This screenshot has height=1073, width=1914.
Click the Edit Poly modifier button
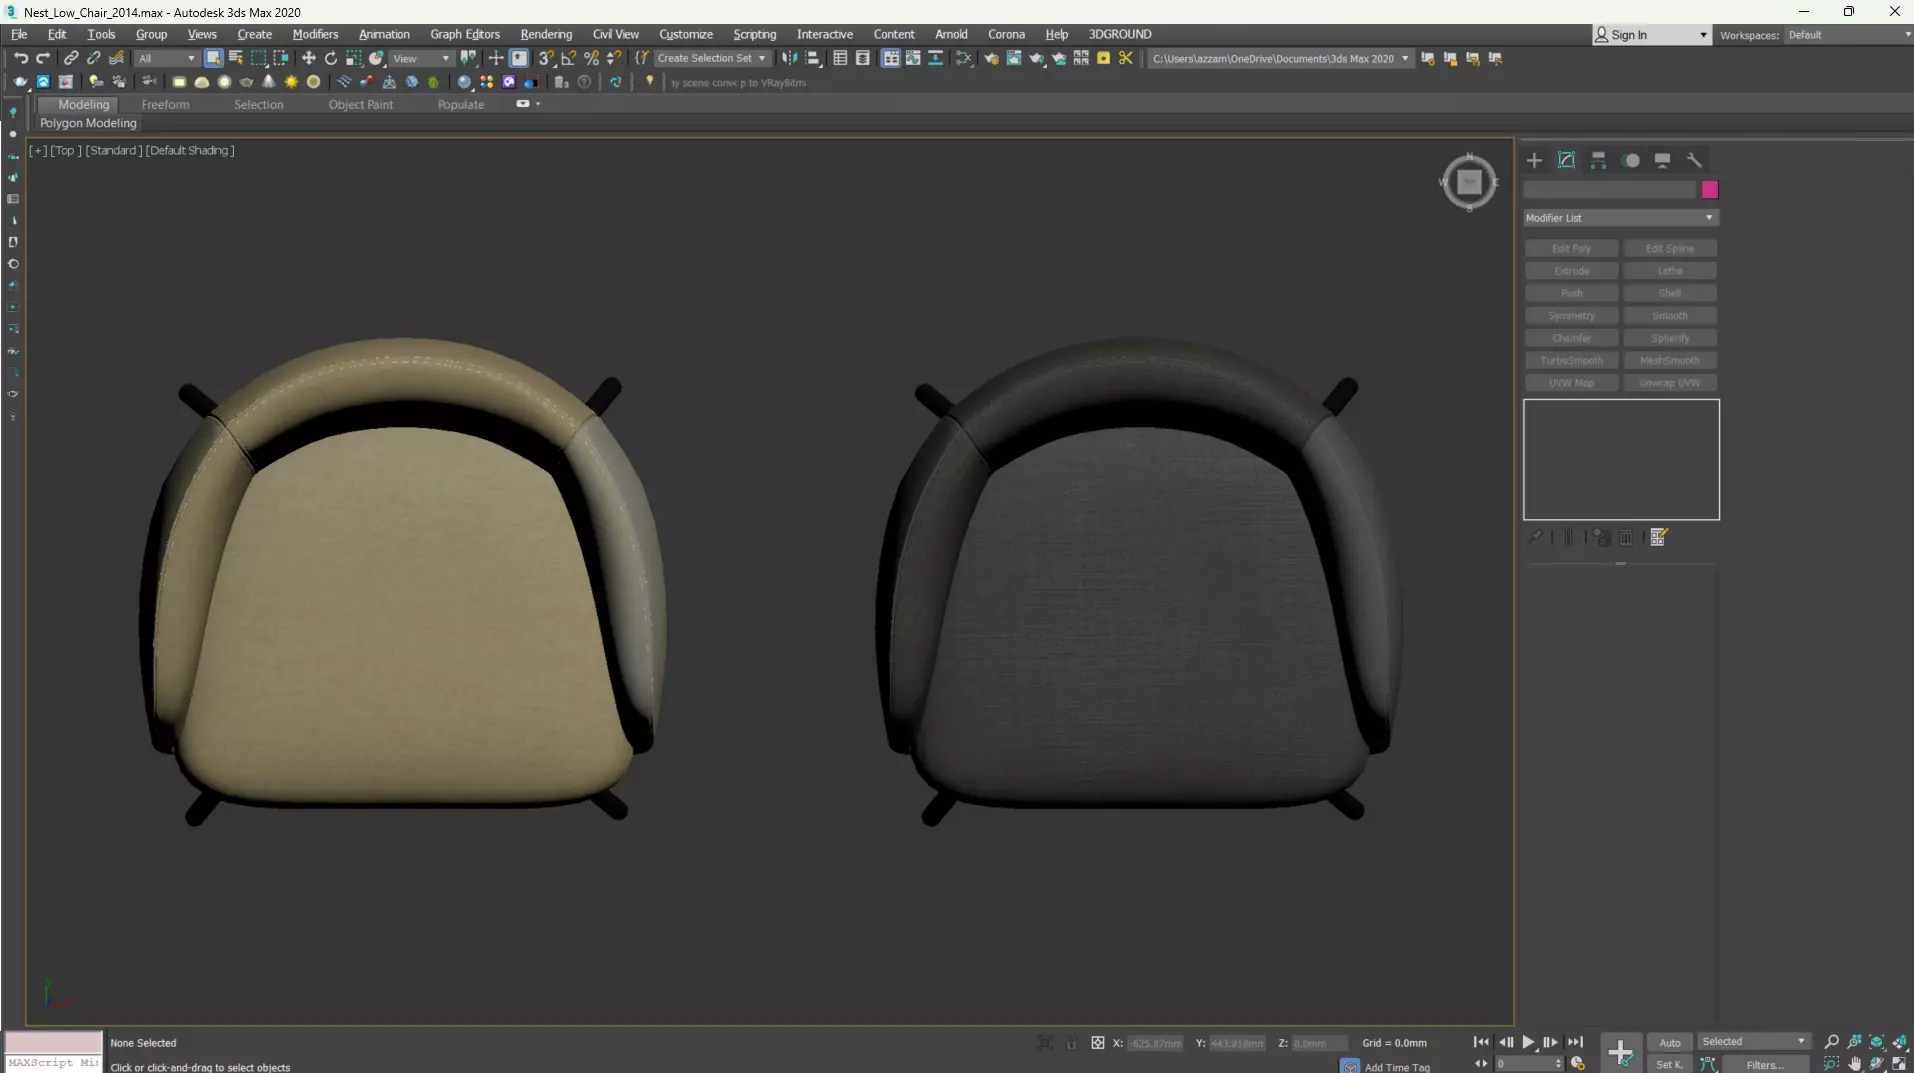tap(1571, 248)
